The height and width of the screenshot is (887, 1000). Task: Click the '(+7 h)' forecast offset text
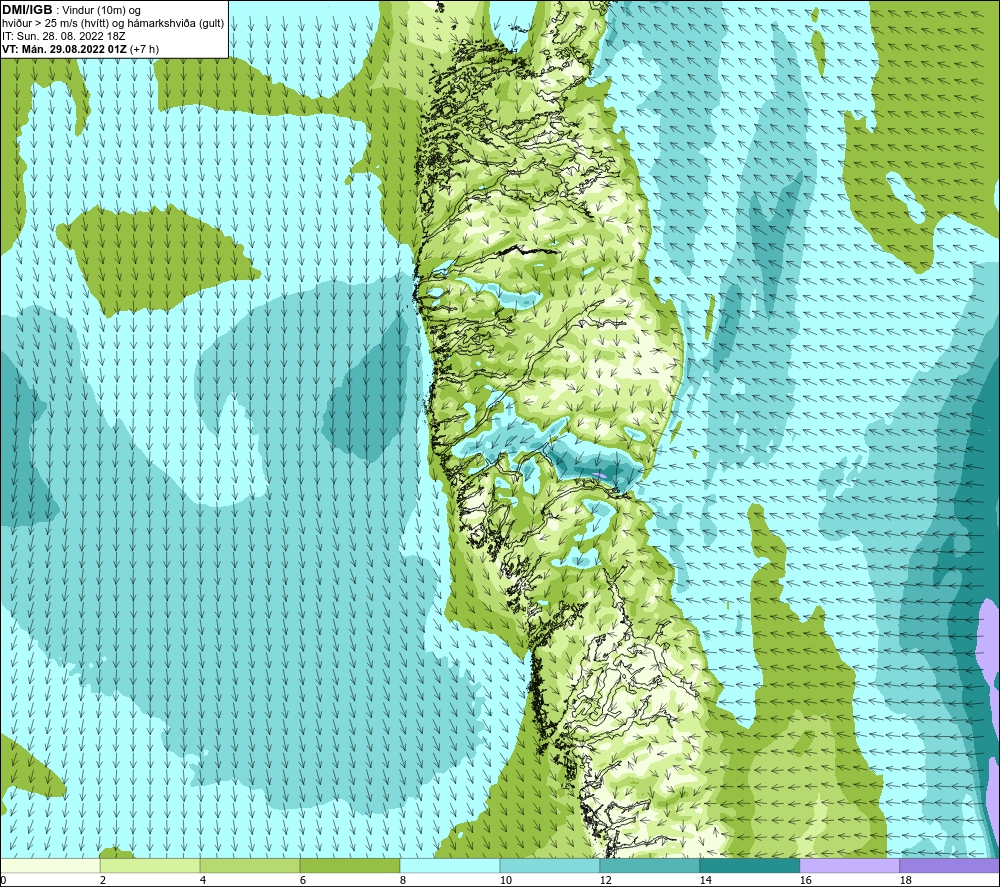point(144,48)
